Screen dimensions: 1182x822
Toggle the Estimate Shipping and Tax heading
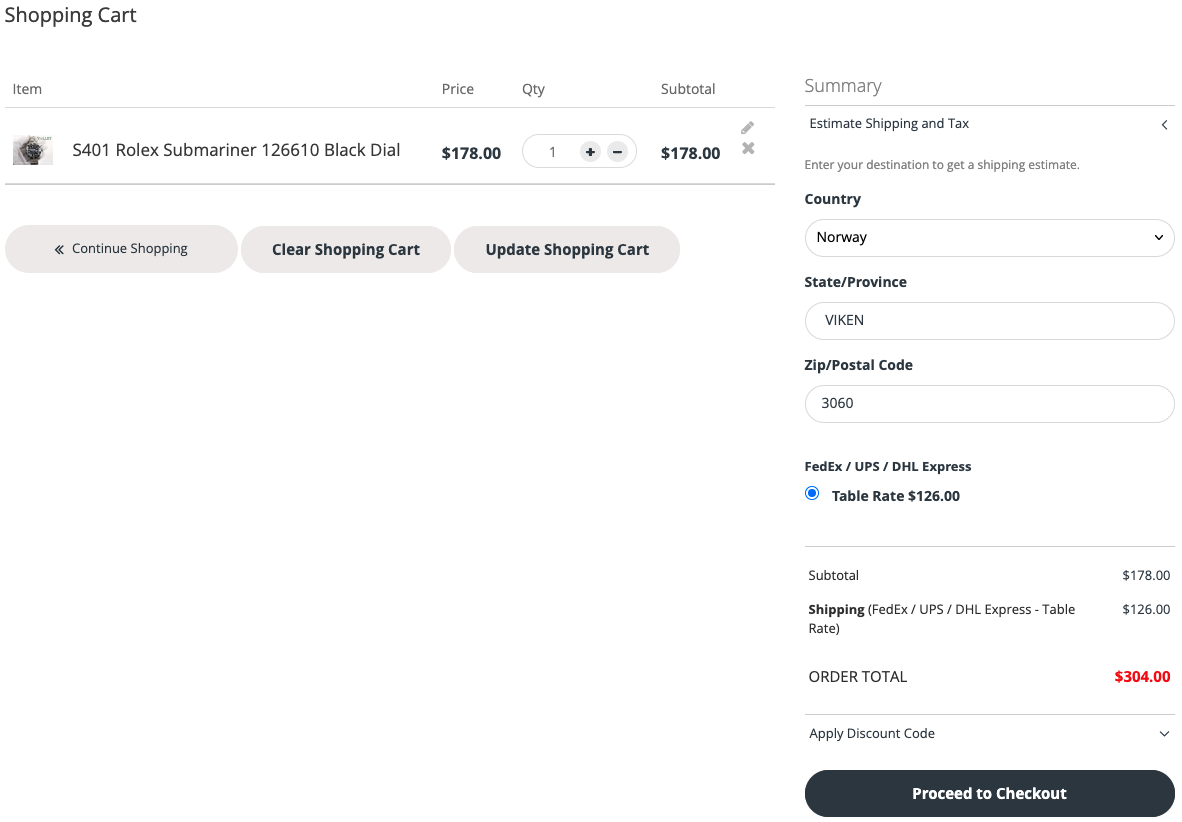(x=889, y=124)
